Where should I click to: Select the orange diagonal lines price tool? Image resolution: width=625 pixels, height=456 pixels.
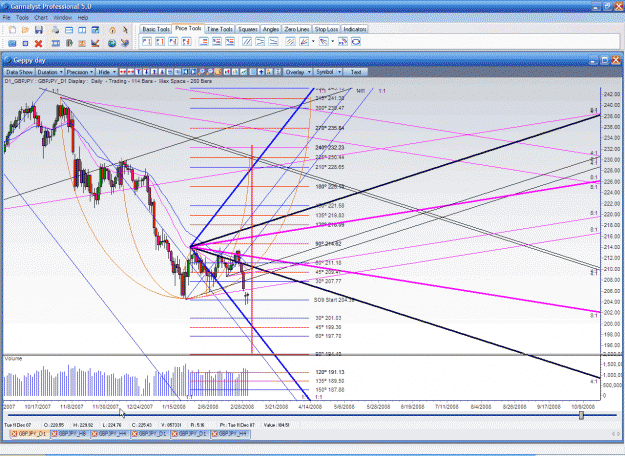pos(291,41)
